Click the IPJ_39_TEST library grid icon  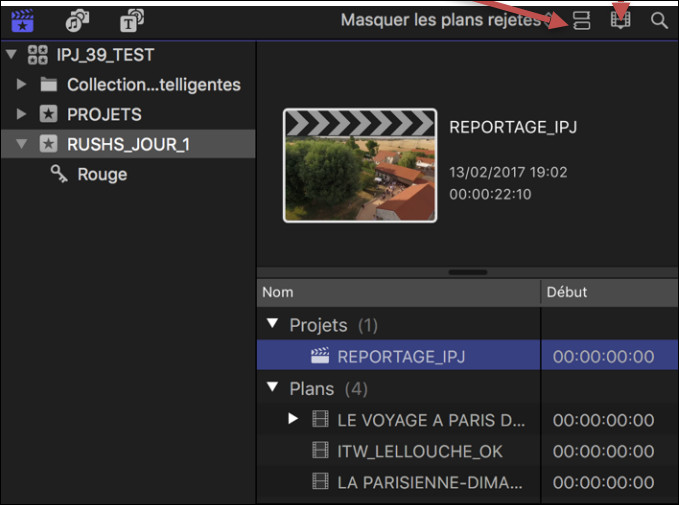[38, 55]
